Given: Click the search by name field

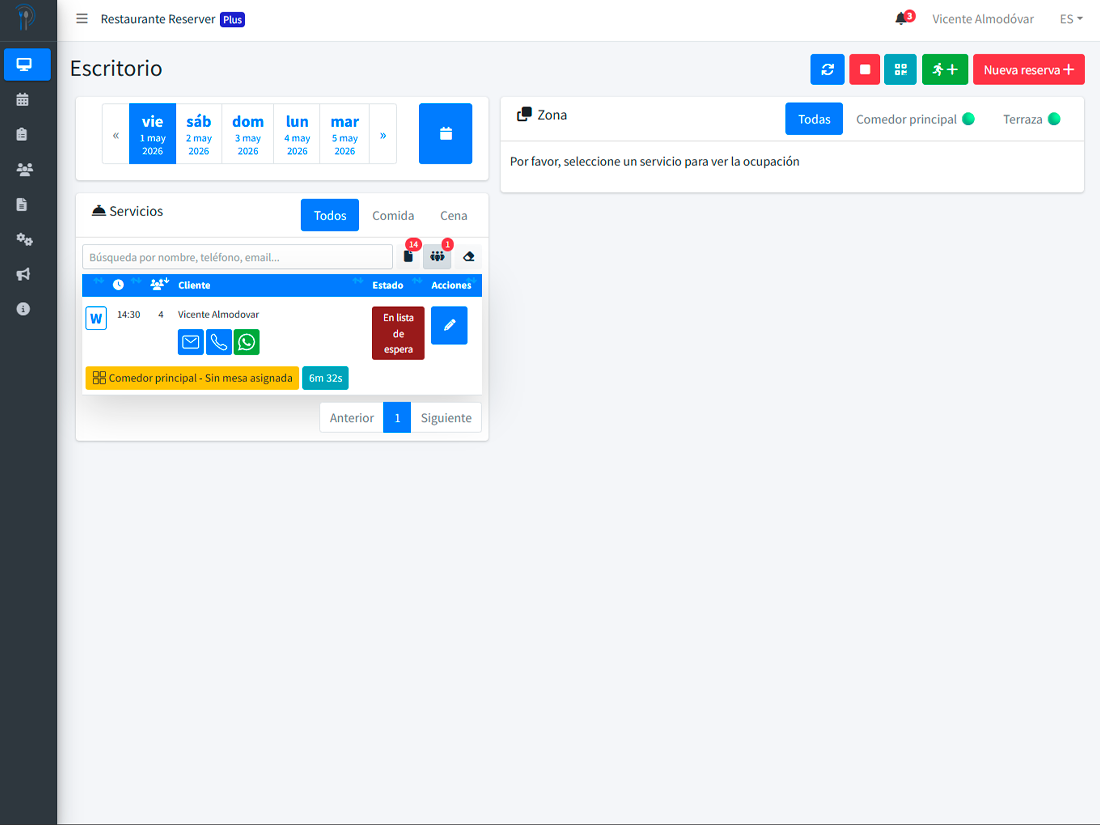Looking at the screenshot, I should pos(237,257).
